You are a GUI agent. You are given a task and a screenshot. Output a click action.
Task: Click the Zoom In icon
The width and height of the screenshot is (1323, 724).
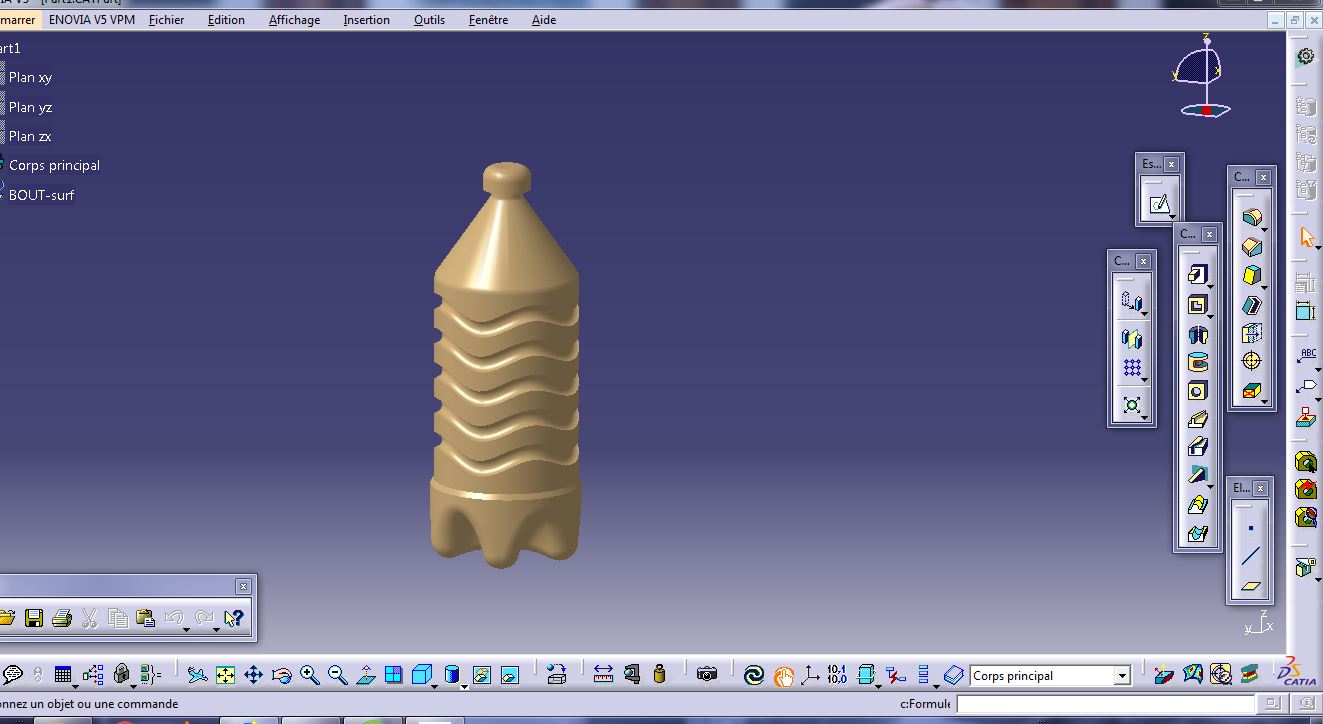click(309, 675)
